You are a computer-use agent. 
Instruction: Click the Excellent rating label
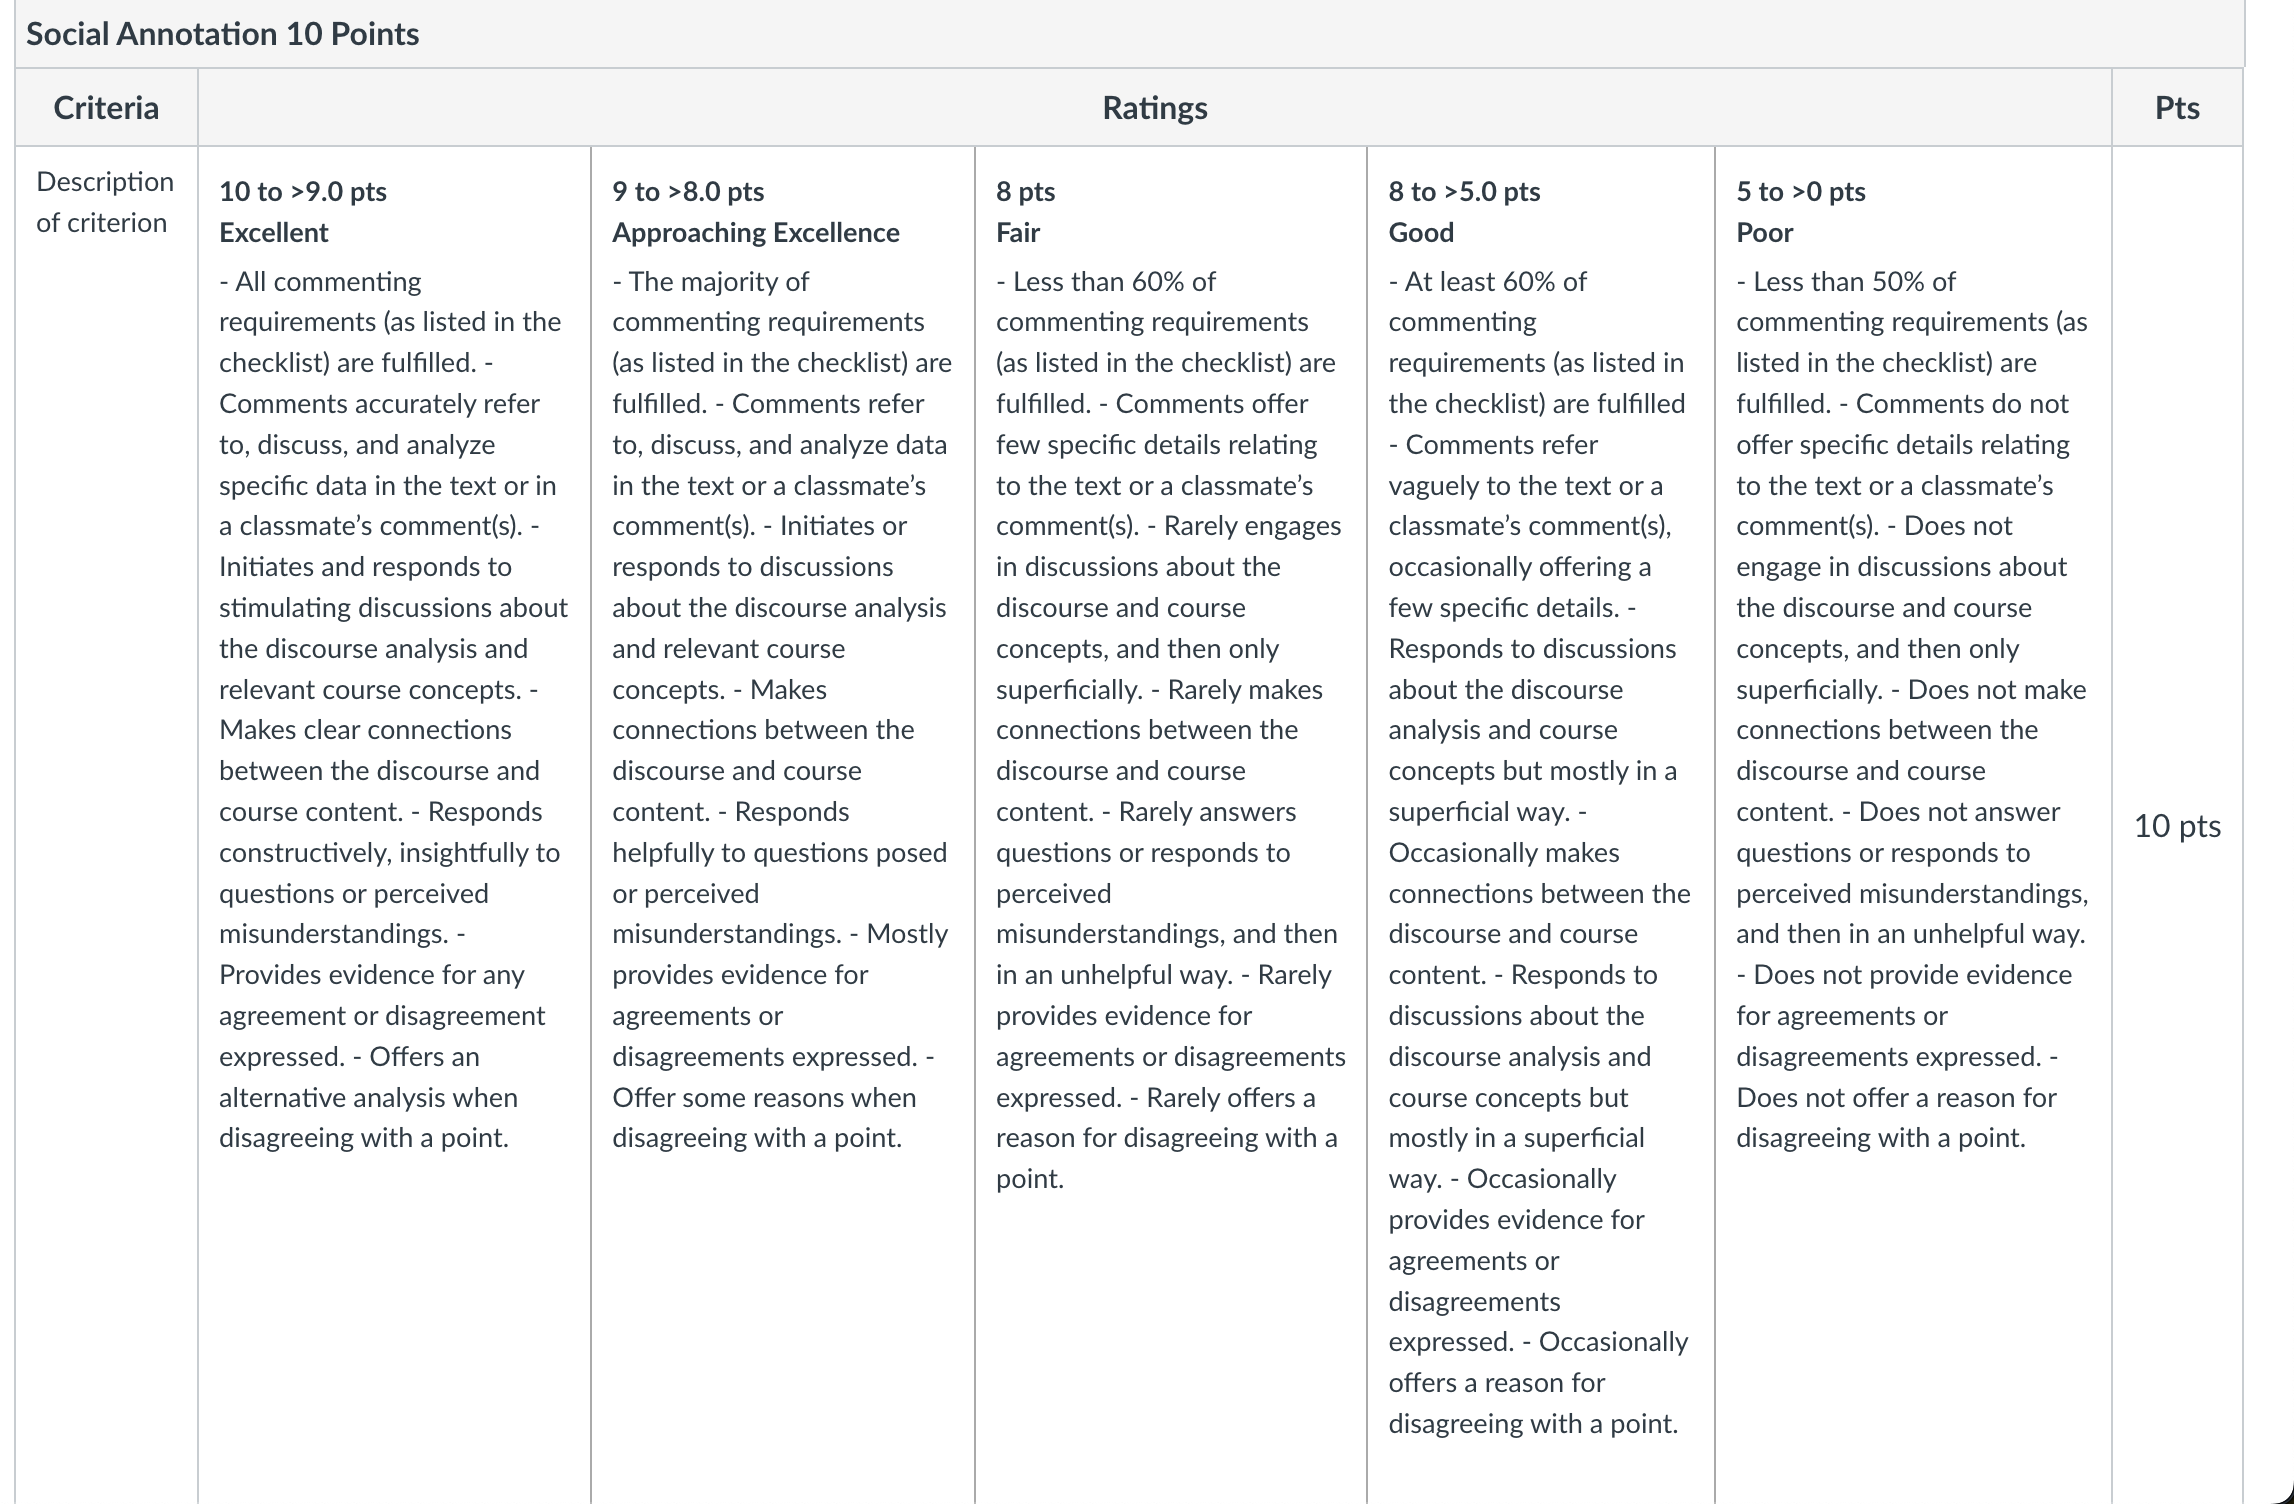[x=274, y=232]
